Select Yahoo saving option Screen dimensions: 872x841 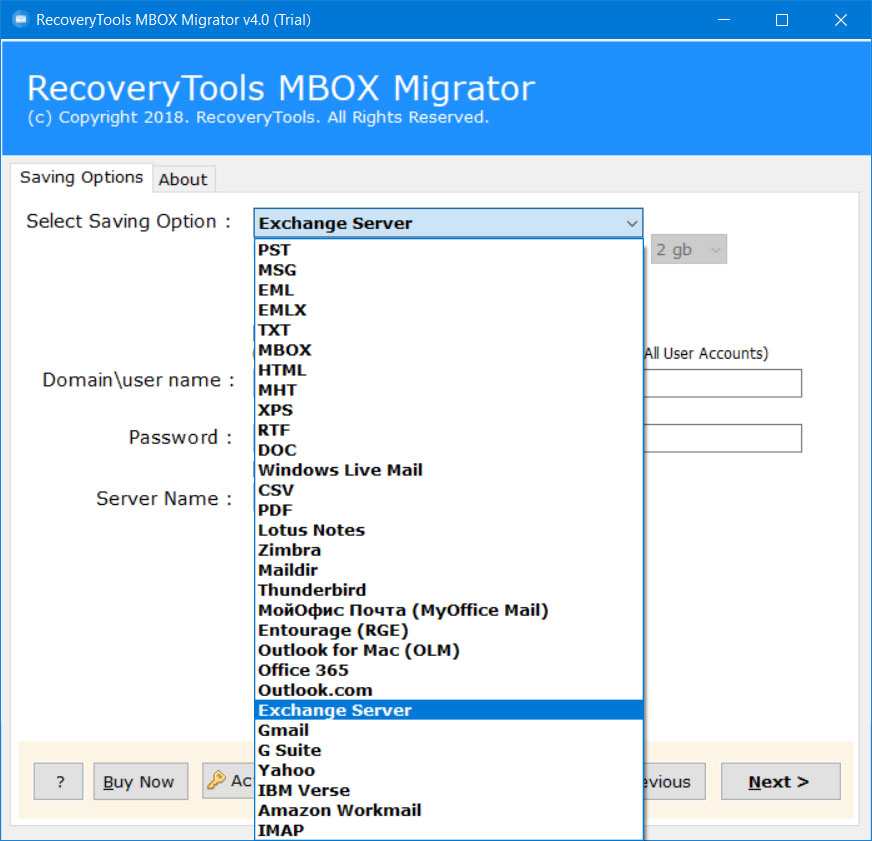point(448,771)
